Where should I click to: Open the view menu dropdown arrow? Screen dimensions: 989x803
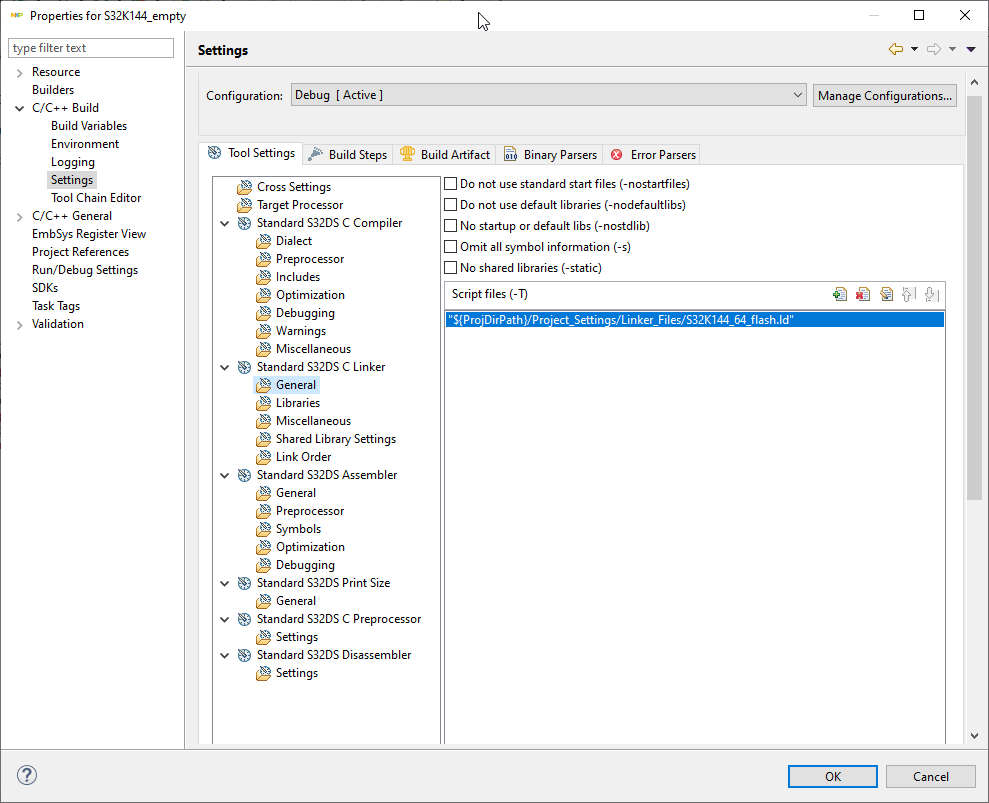click(971, 49)
